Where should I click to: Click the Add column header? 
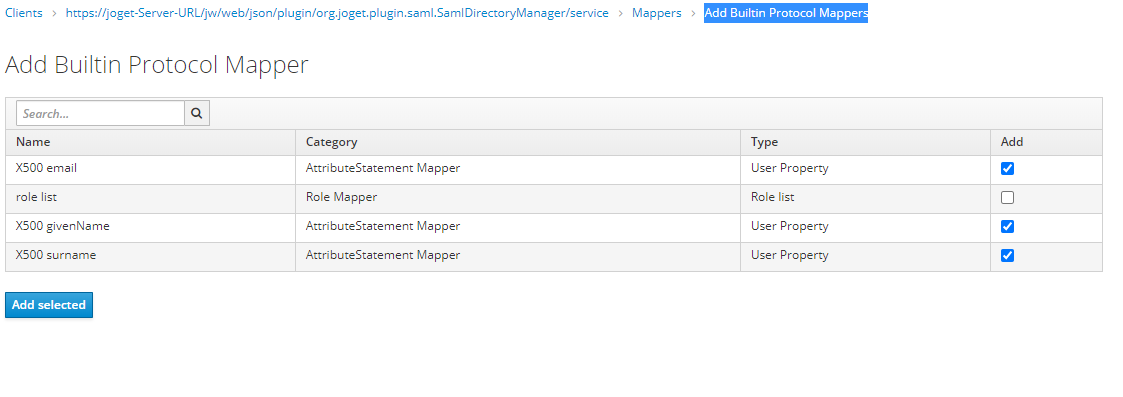point(1011,142)
